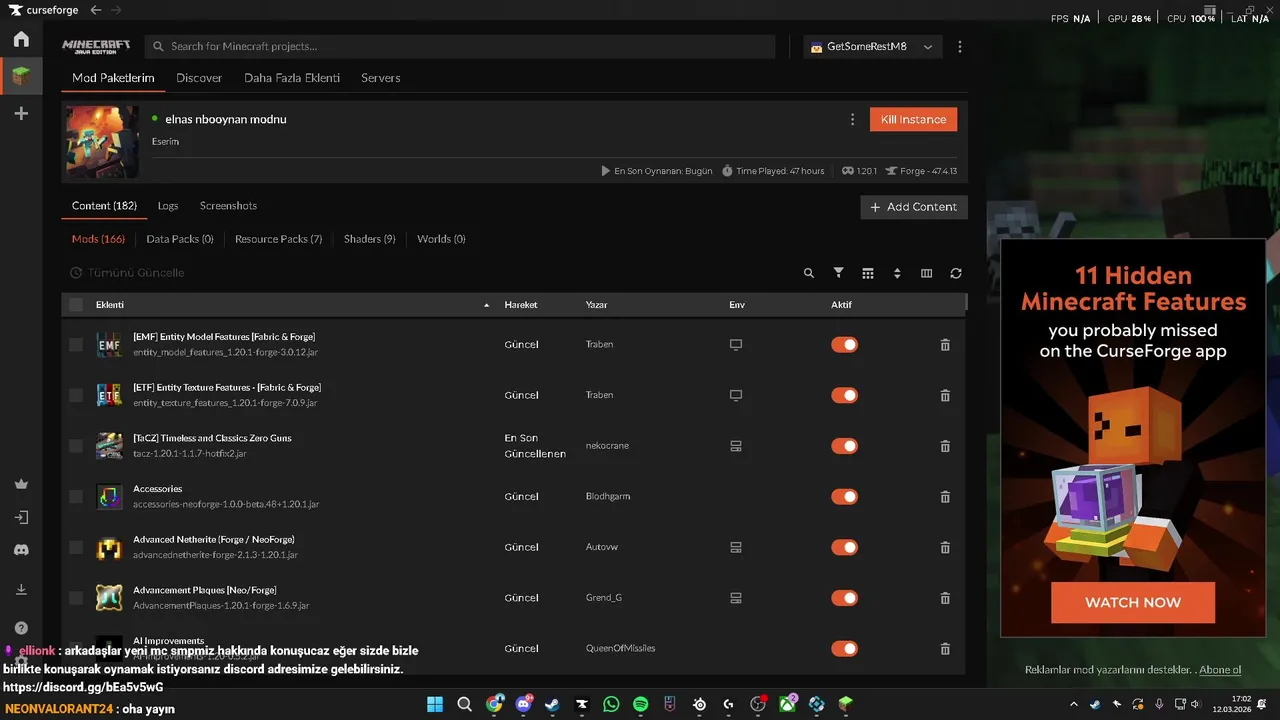This screenshot has height=720, width=1280.
Task: Focus the Search for Minecraft projects field
Action: point(460,47)
